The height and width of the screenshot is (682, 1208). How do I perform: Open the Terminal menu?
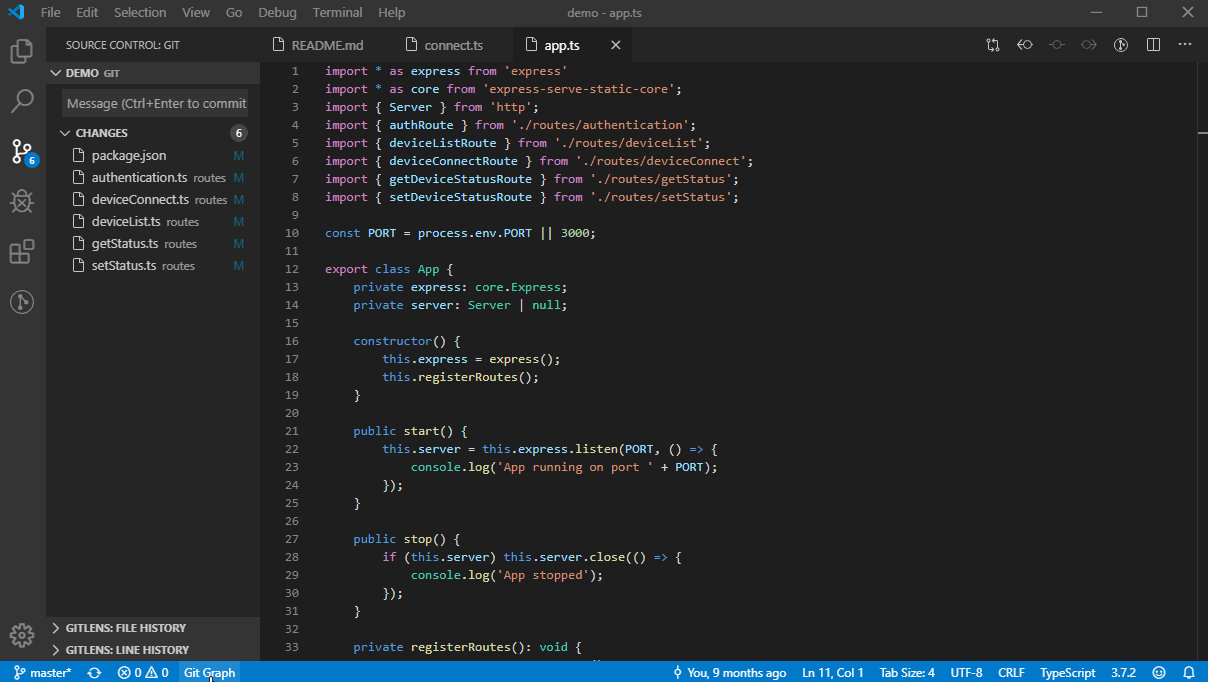[337, 12]
